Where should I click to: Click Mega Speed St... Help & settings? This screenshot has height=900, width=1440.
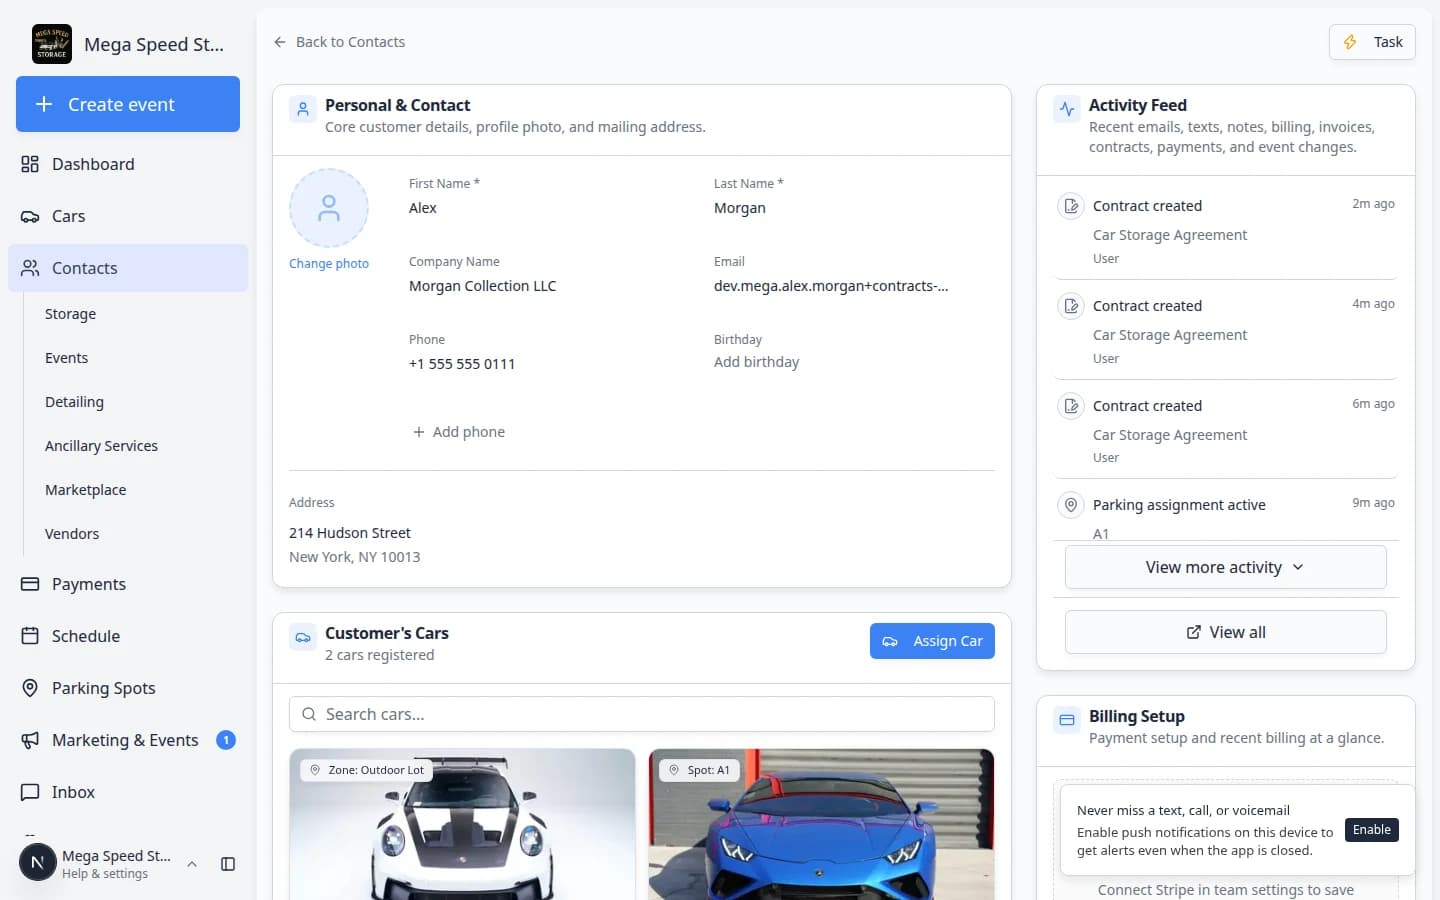[116, 864]
